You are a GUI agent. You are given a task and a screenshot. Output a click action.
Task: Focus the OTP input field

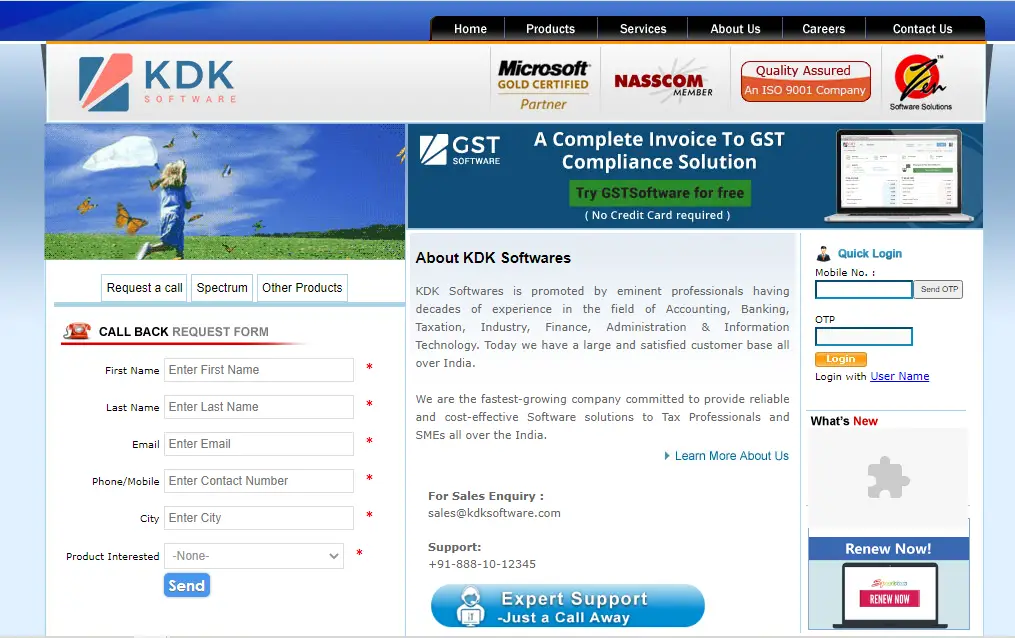pyautogui.click(x=864, y=336)
